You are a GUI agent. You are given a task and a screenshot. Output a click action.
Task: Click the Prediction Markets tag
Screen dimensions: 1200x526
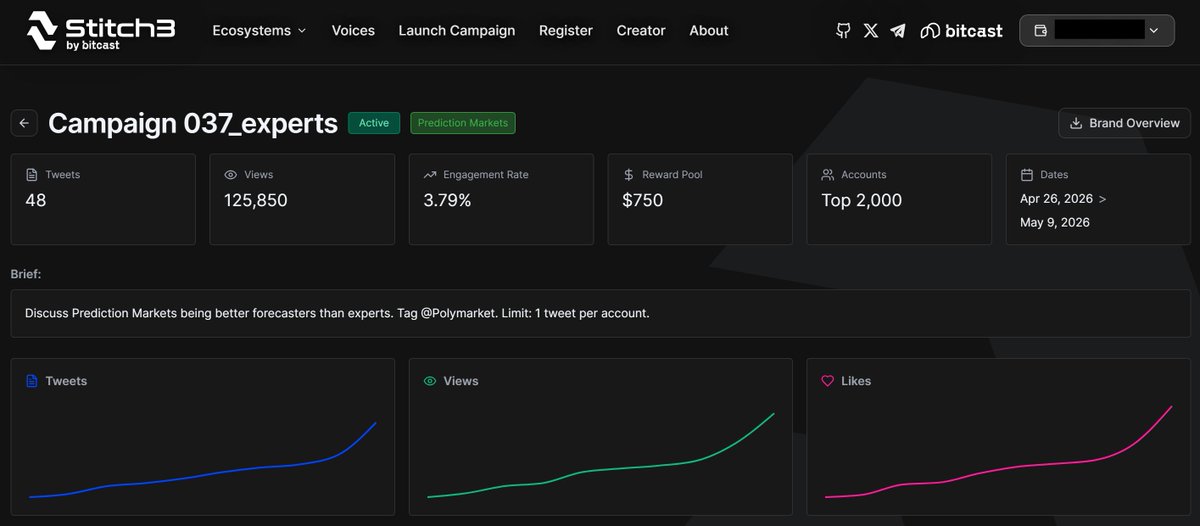tap(463, 123)
